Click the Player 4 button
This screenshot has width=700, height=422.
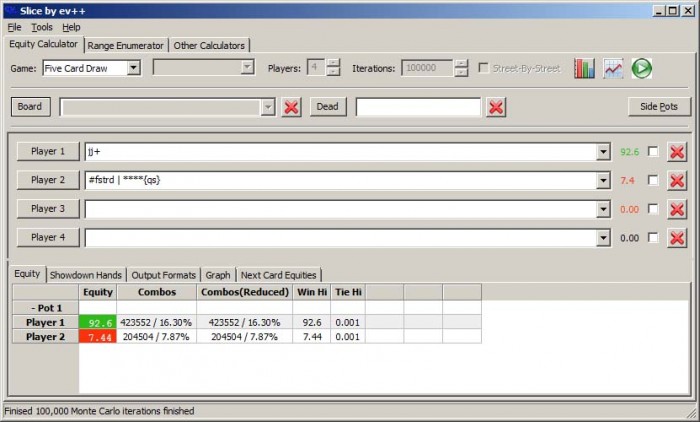[48, 237]
